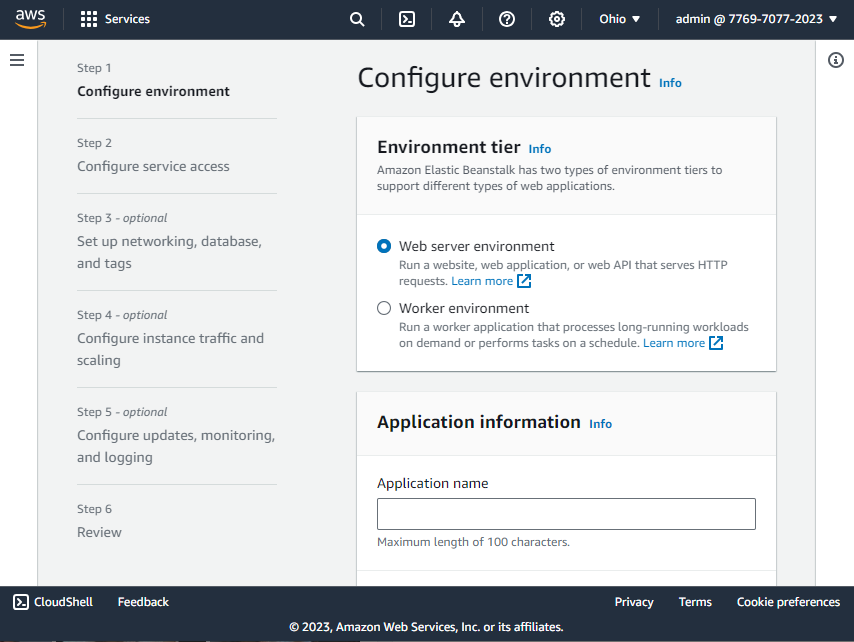
Task: Select Worker environment radio button
Action: tap(384, 308)
